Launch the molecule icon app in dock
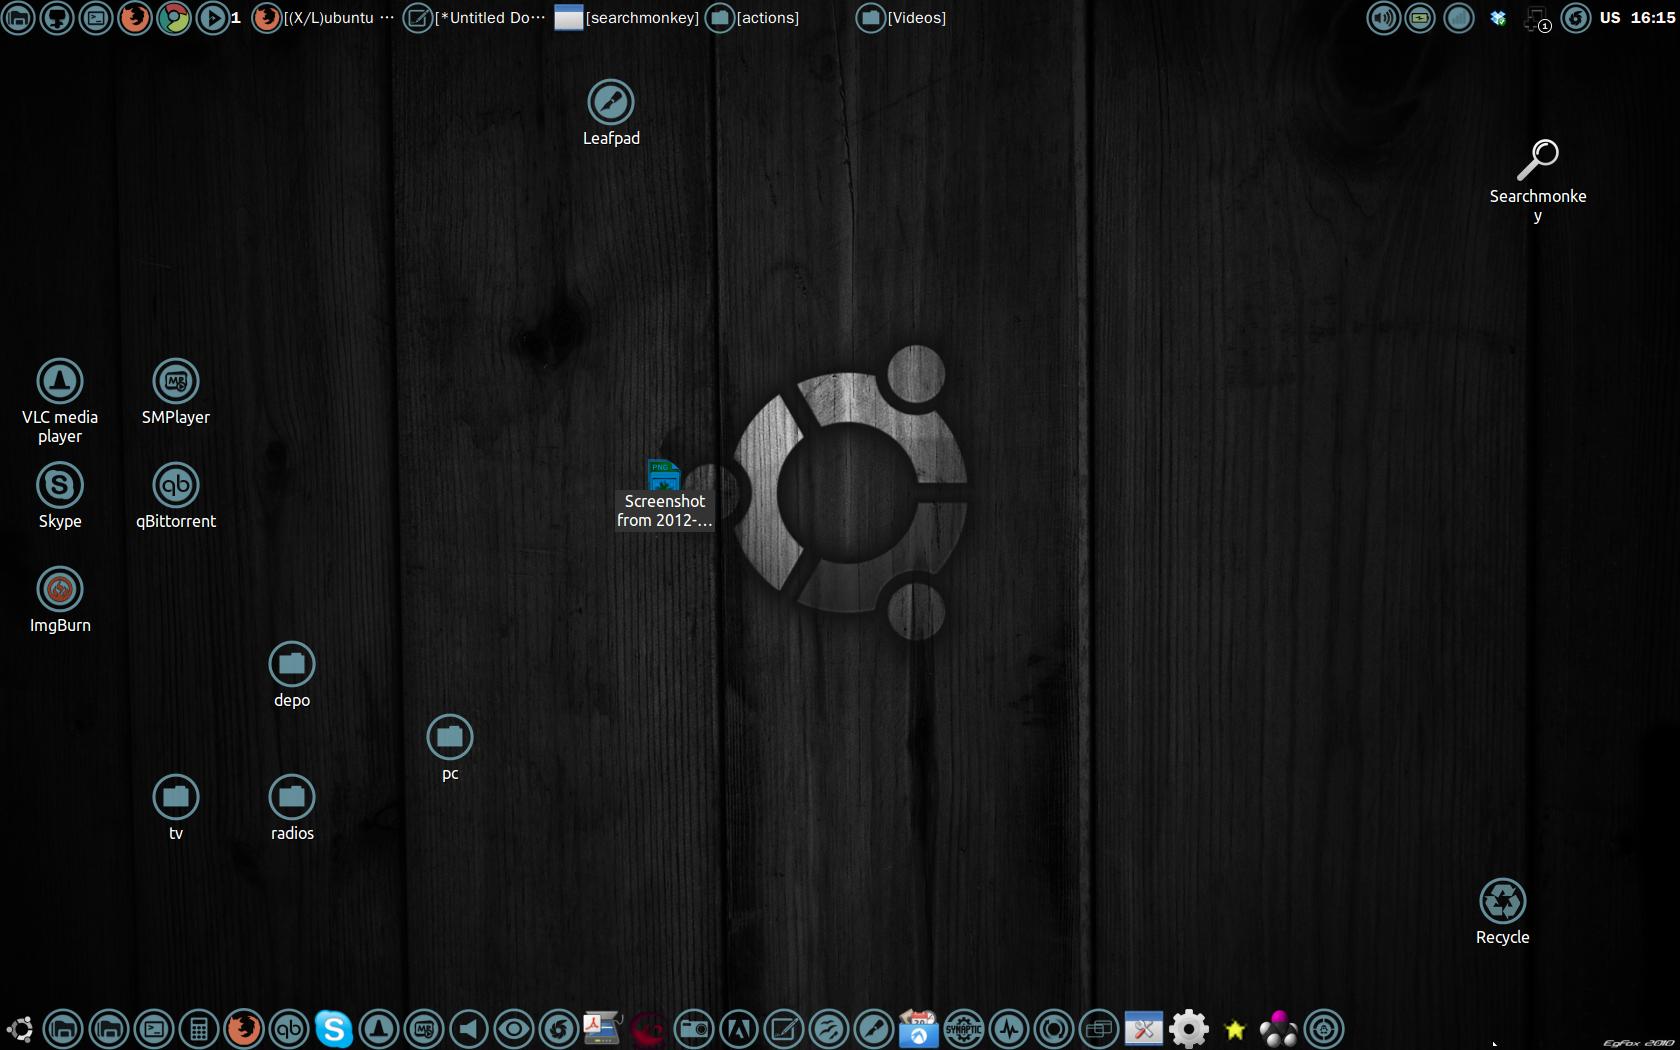Viewport: 1680px width, 1050px height. point(1278,1029)
